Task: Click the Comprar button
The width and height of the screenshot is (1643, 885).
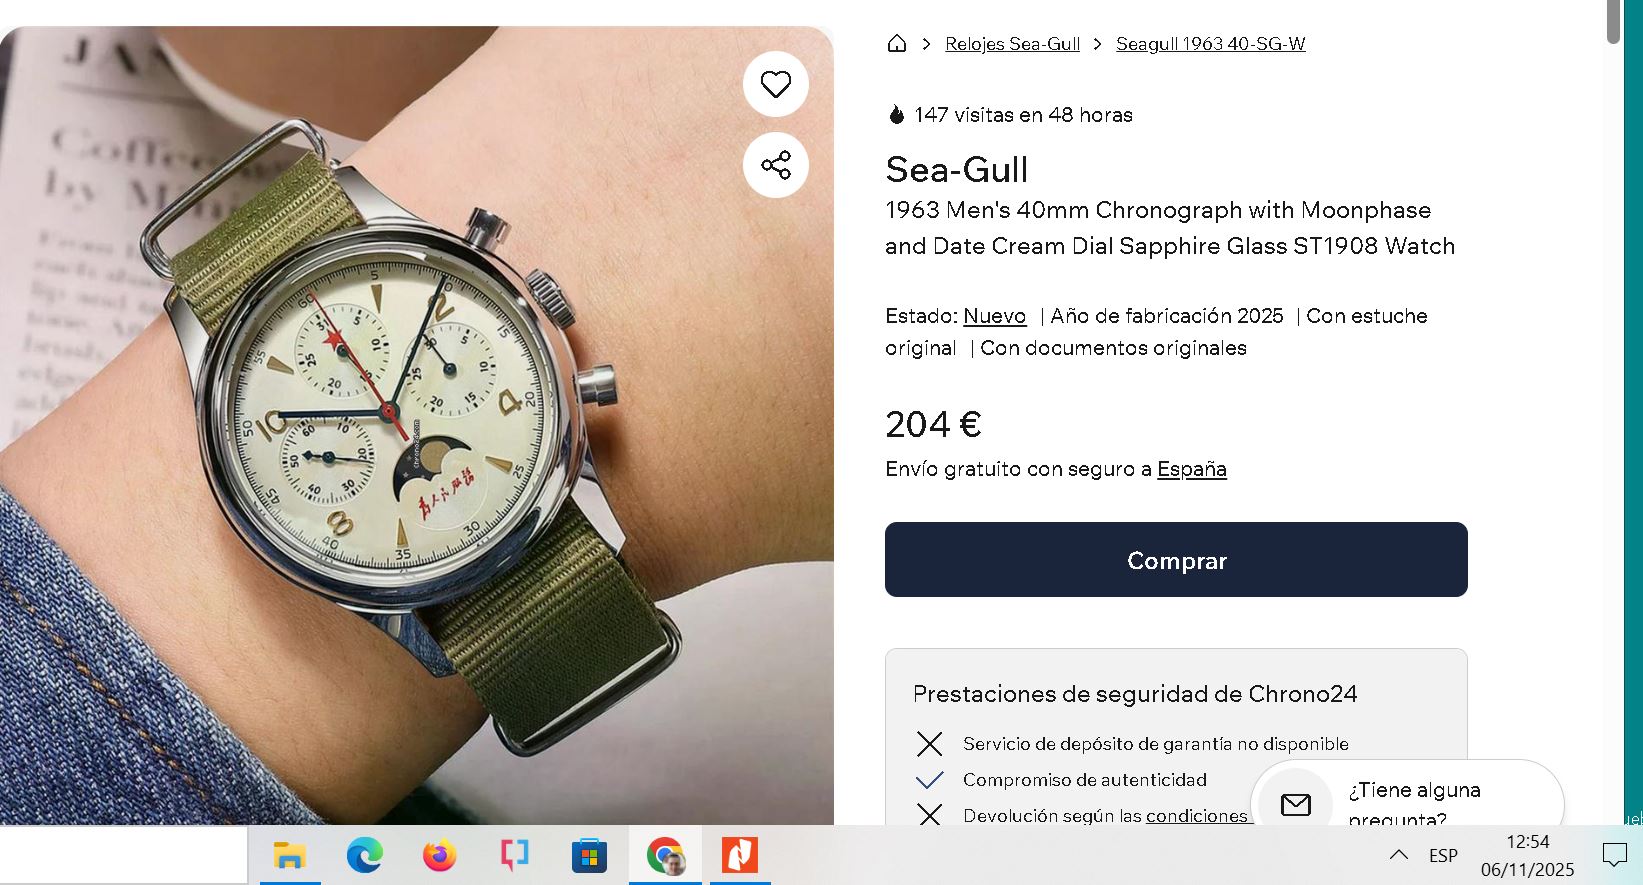Action: 1176,560
